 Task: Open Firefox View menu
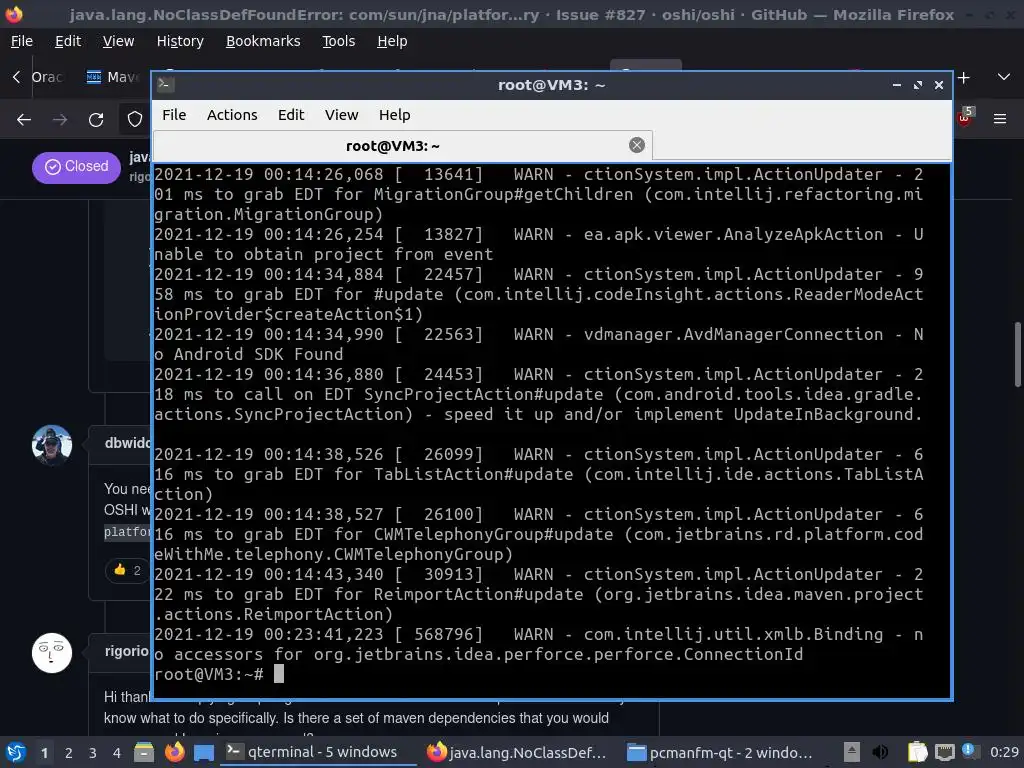[x=118, y=41]
